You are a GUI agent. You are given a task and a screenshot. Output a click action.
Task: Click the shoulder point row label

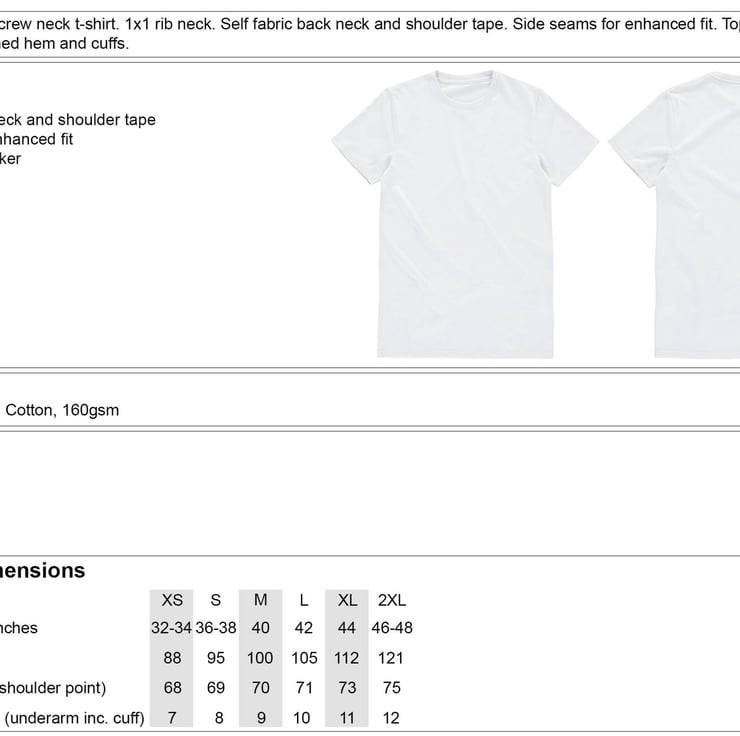coord(52,688)
